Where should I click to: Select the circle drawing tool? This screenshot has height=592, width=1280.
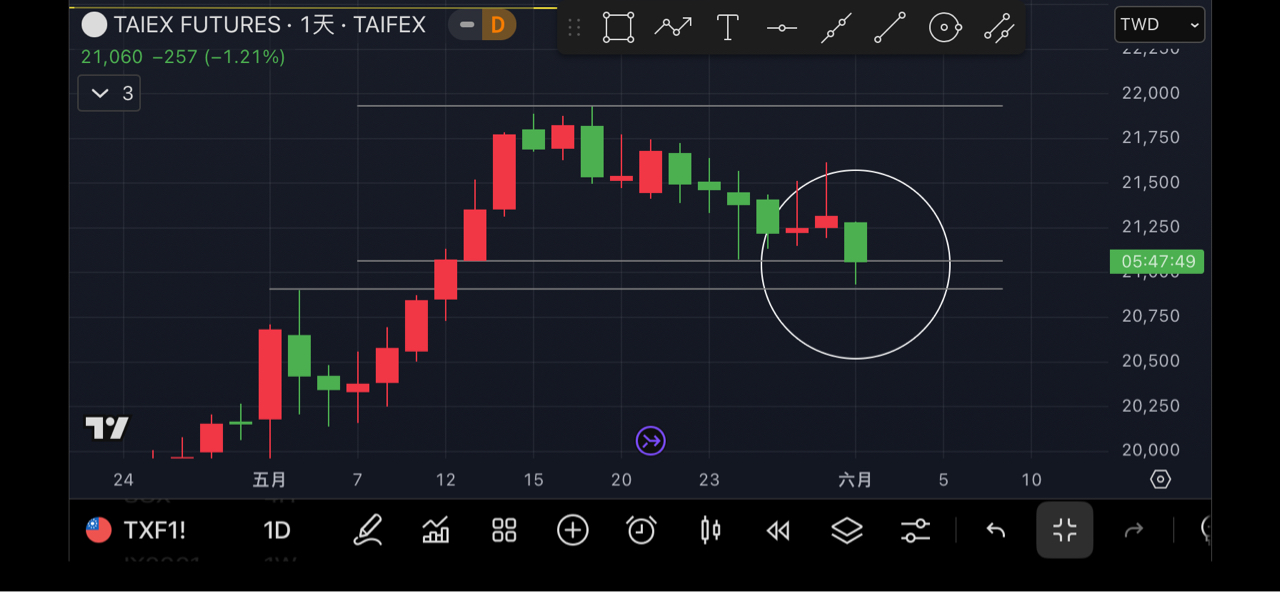point(945,28)
